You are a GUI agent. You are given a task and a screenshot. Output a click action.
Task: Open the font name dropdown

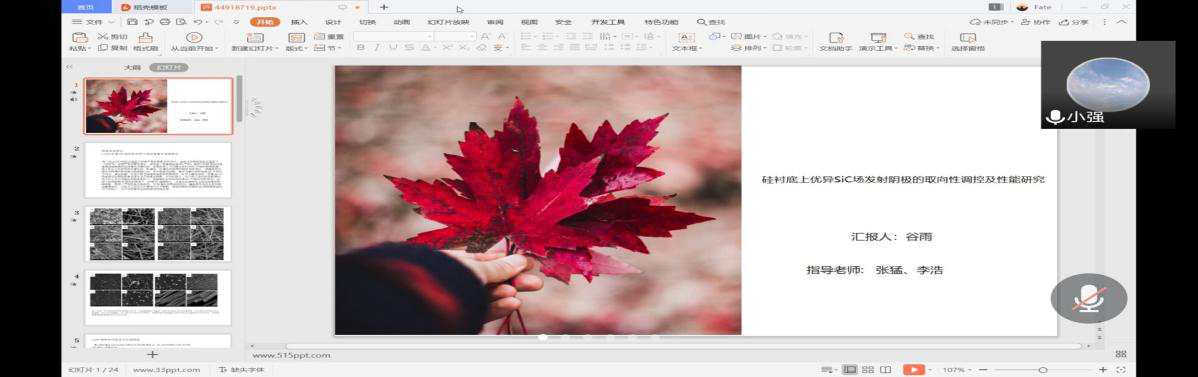pos(393,36)
